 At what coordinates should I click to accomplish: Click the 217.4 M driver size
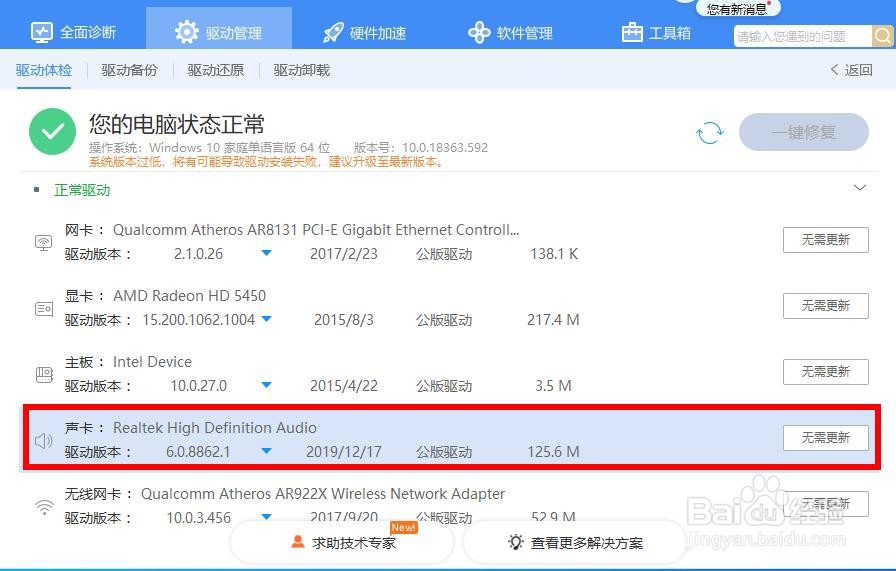coord(553,320)
